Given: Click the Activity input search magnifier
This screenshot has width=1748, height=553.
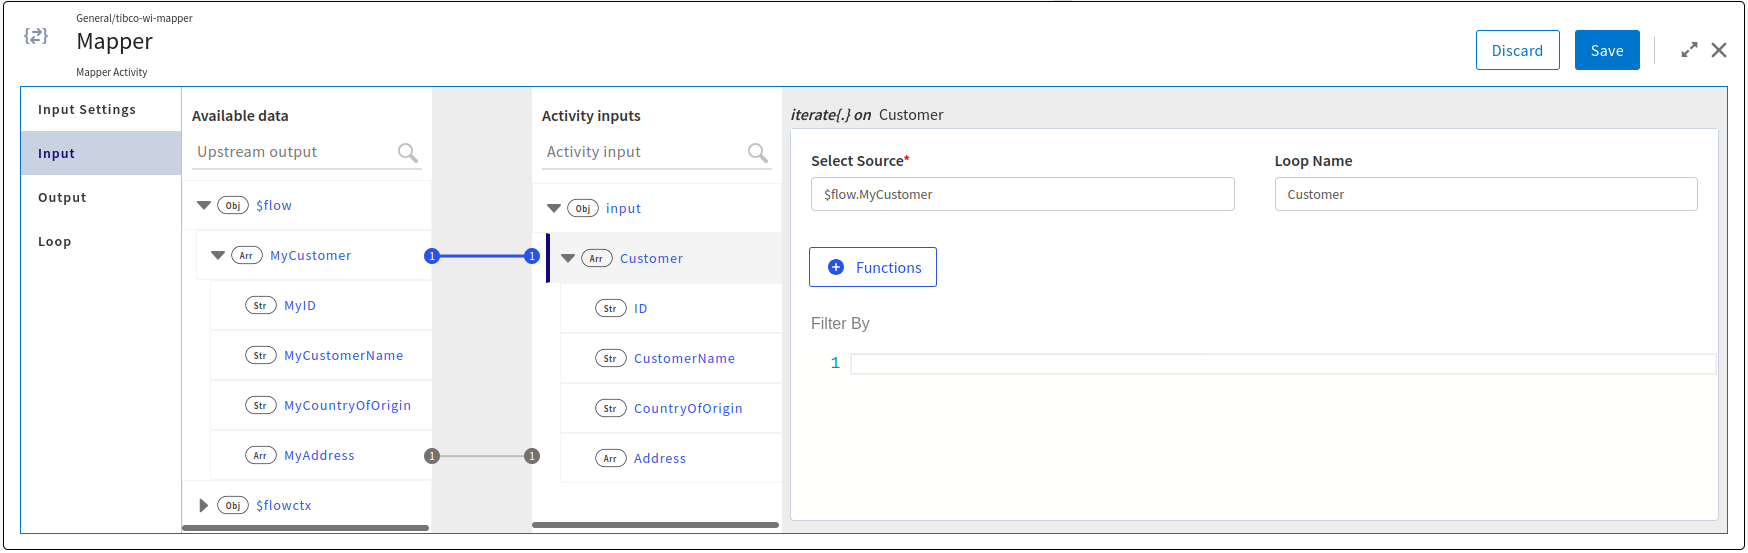Looking at the screenshot, I should [758, 153].
